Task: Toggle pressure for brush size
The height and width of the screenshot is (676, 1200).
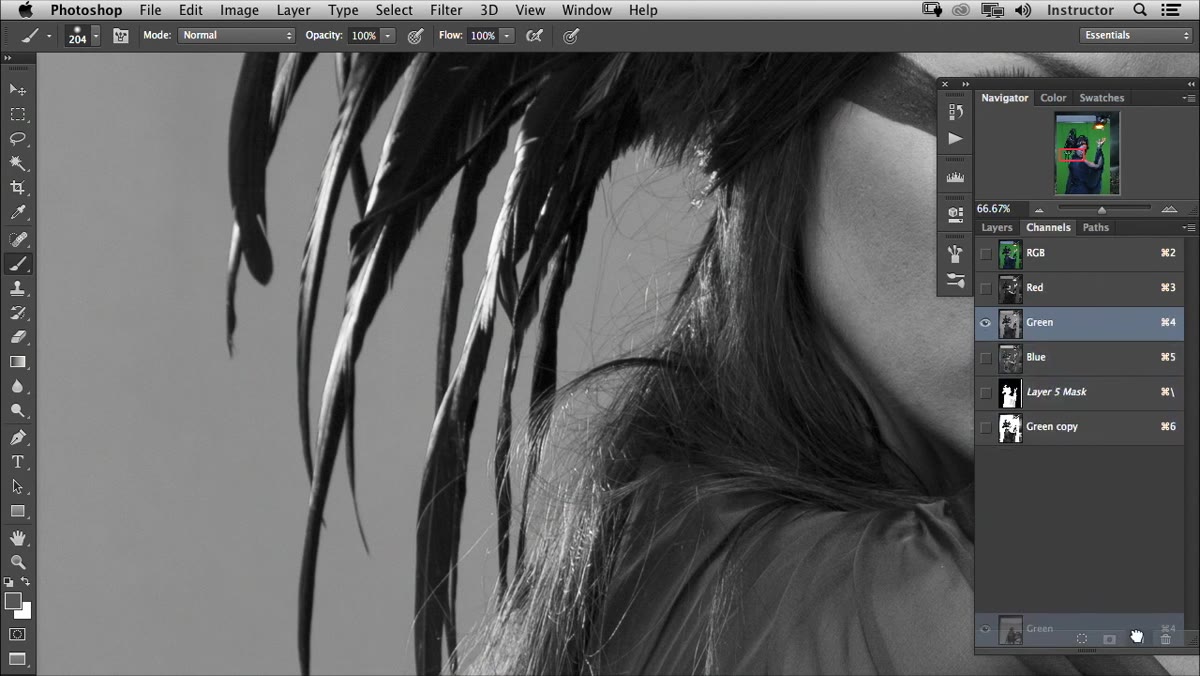Action: [x=570, y=36]
